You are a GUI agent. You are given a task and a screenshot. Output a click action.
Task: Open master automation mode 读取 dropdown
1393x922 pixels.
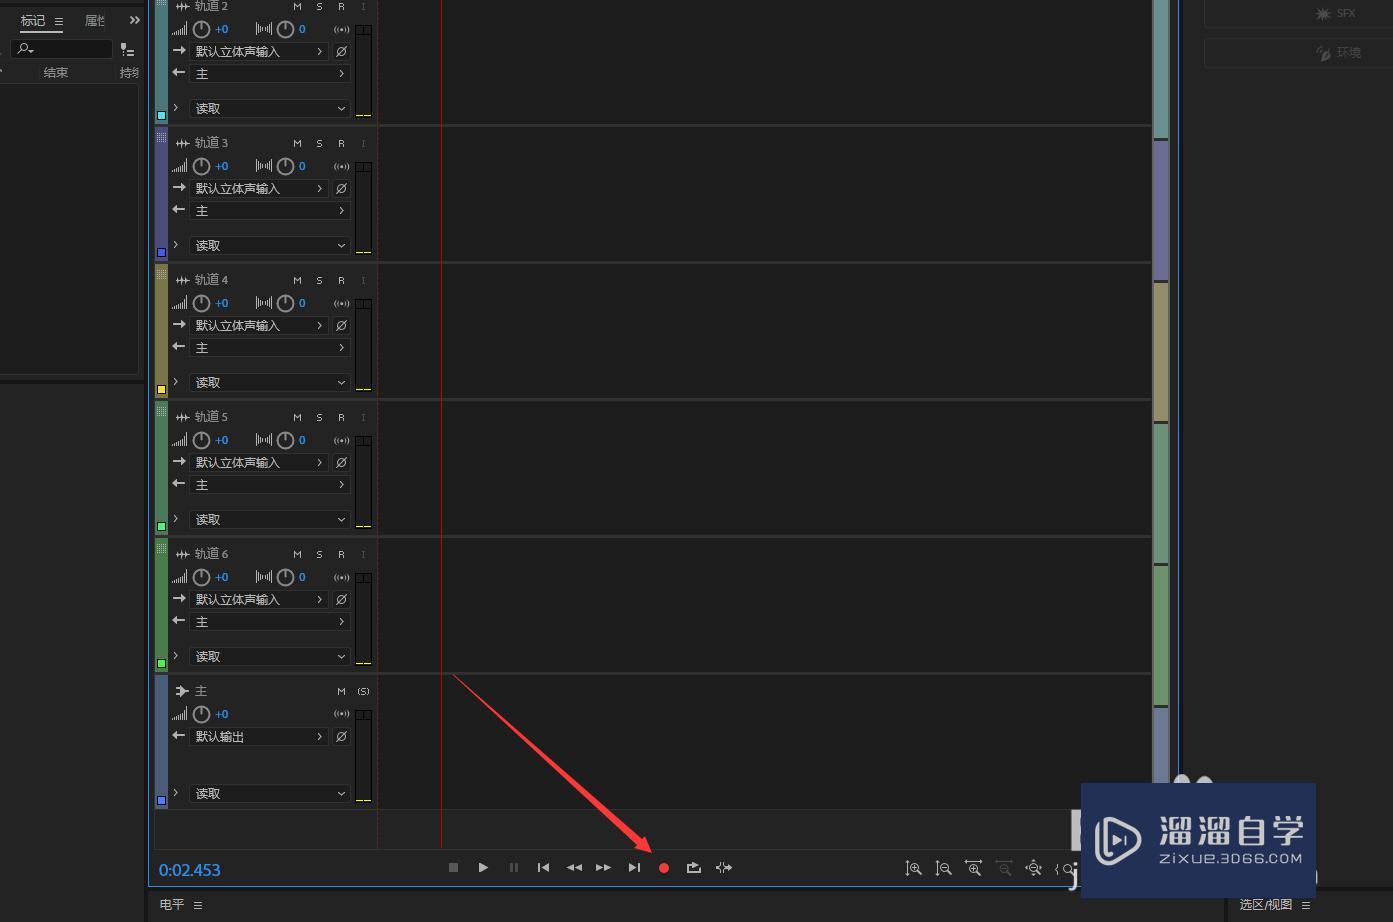click(269, 794)
